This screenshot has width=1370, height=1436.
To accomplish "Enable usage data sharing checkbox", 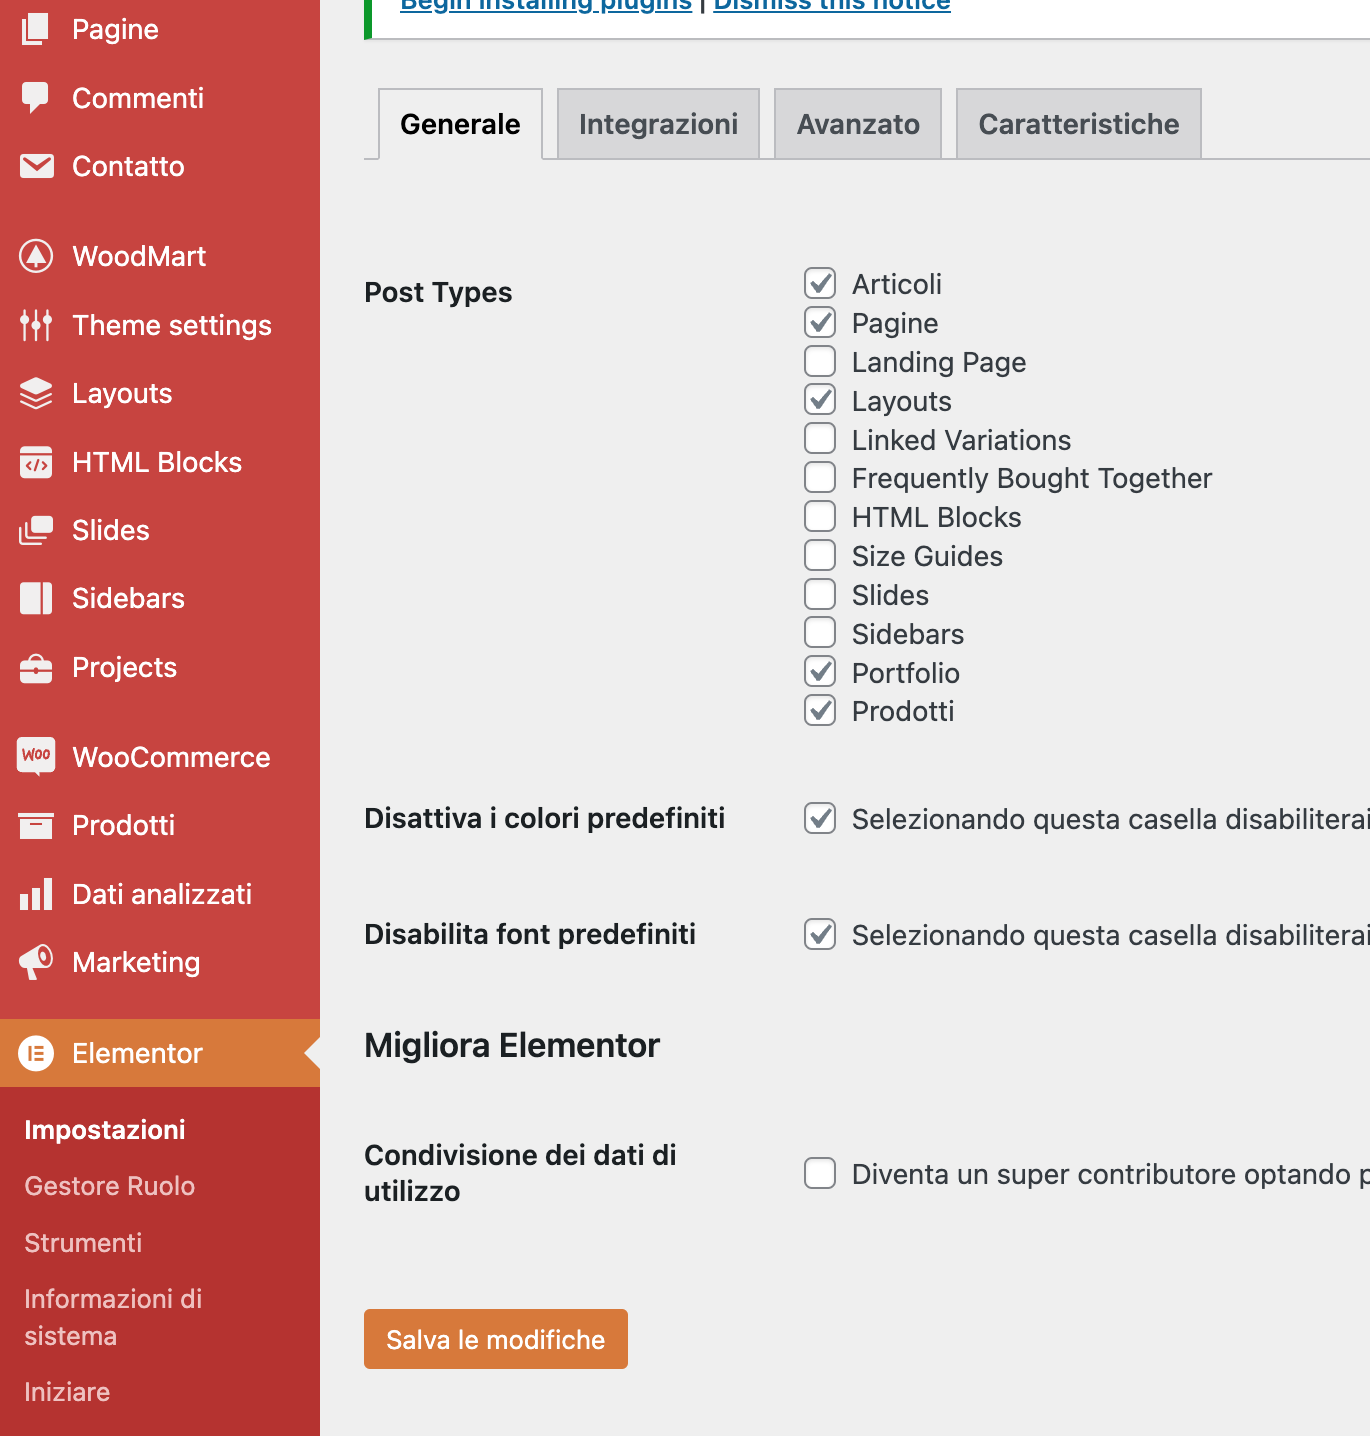I will pyautogui.click(x=820, y=1173).
